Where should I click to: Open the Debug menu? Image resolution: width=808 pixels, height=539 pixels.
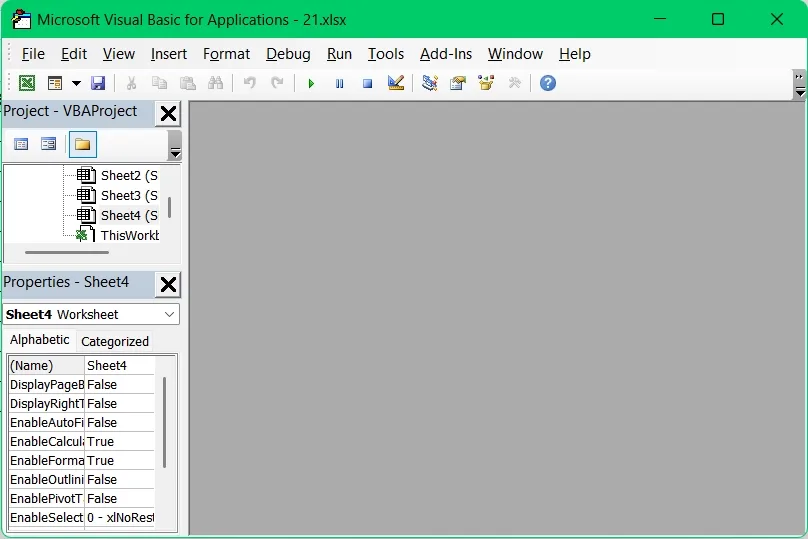288,54
